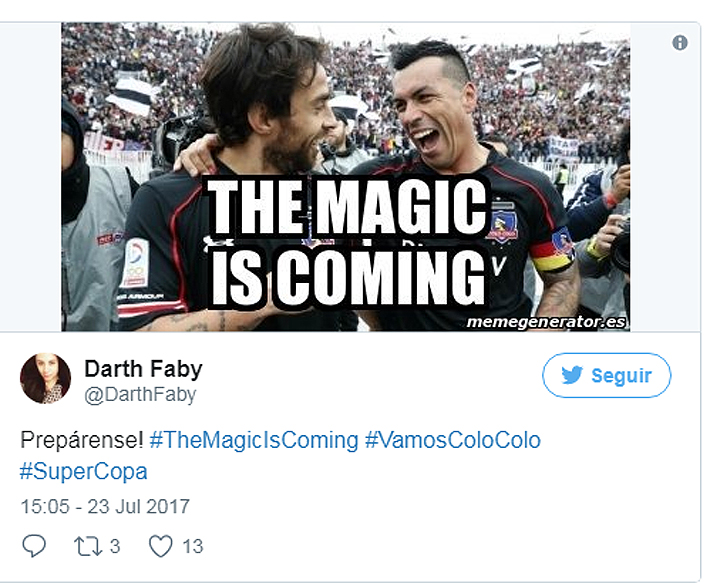The width and height of the screenshot is (710, 583).
Task: Click the Darth Faby display name
Action: coord(143,368)
